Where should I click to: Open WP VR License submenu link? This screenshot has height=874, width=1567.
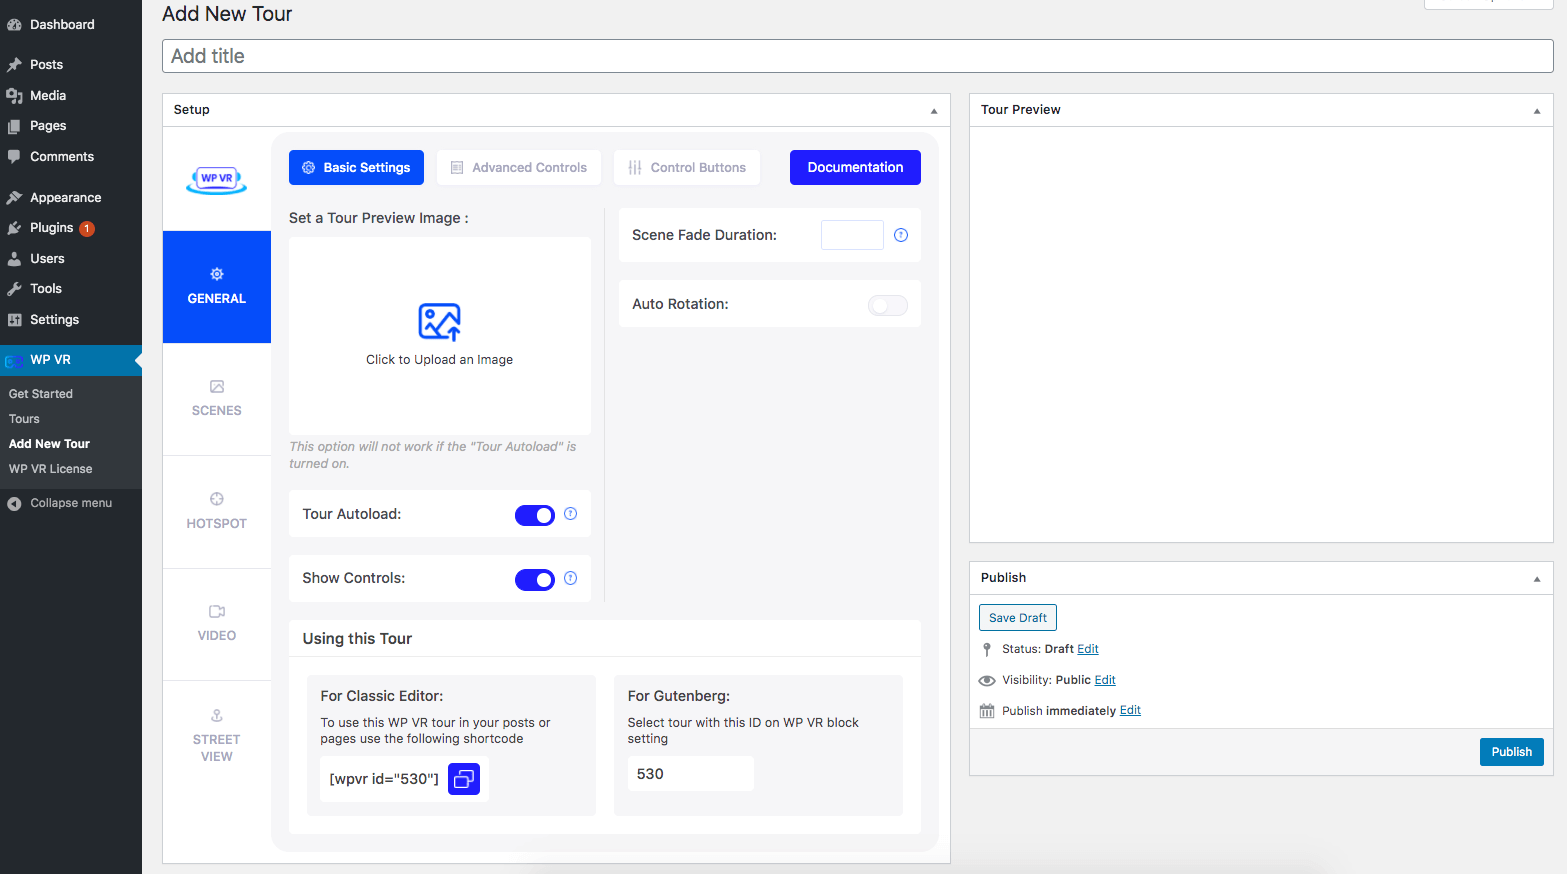click(51, 469)
